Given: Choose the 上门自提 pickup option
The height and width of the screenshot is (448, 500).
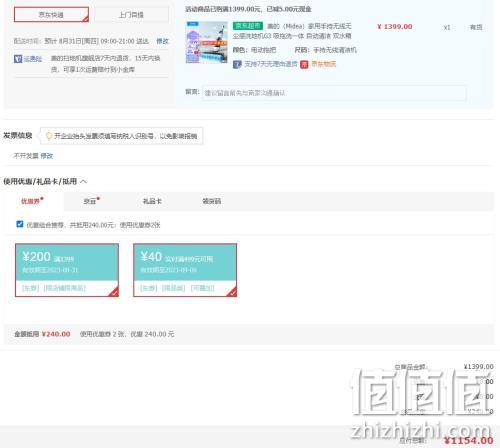Looking at the screenshot, I should (x=131, y=15).
